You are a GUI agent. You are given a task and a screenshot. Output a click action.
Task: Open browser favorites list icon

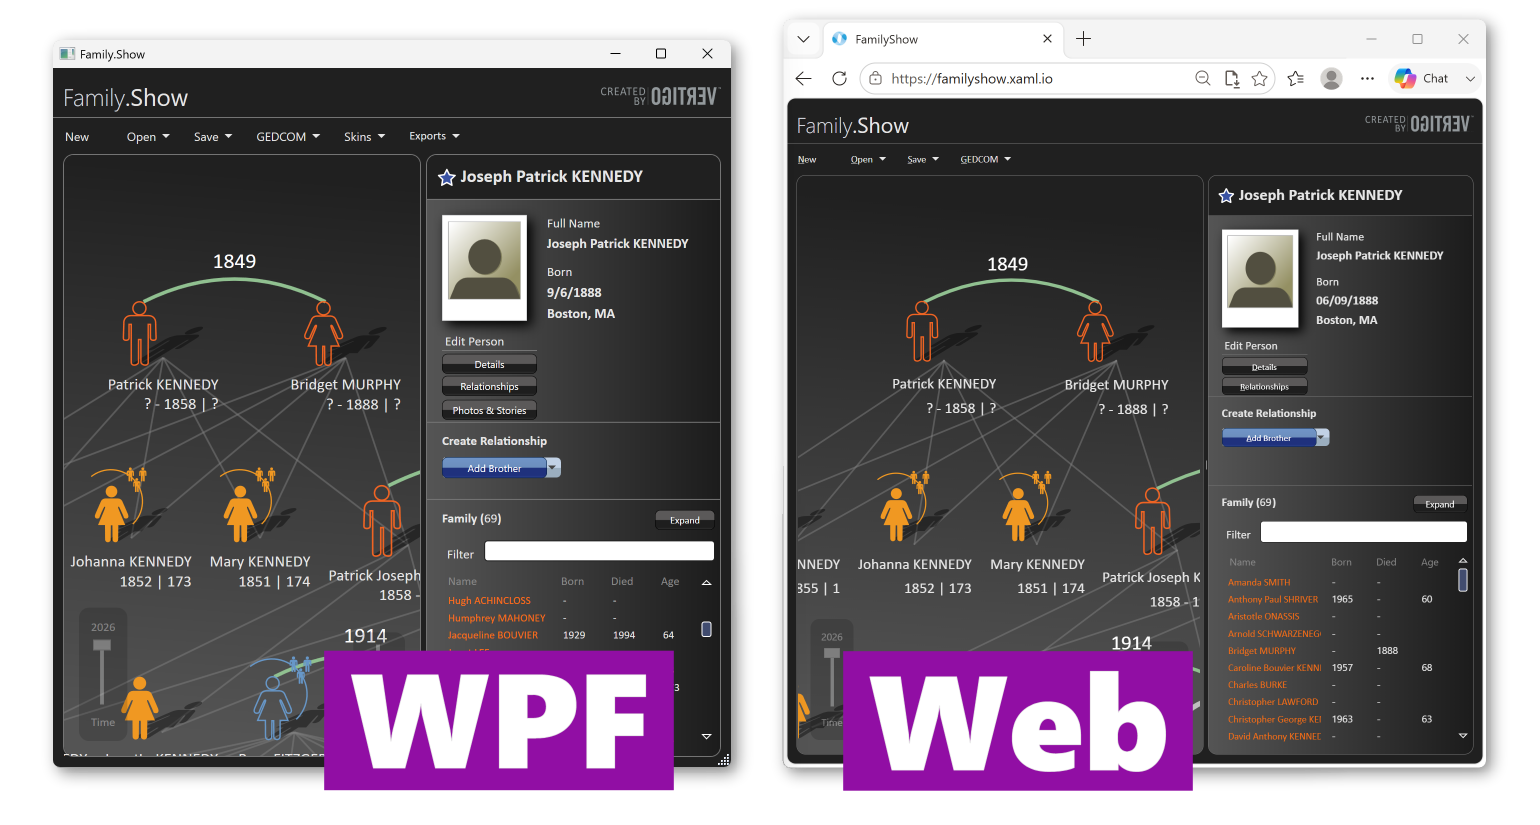pos(1296,78)
